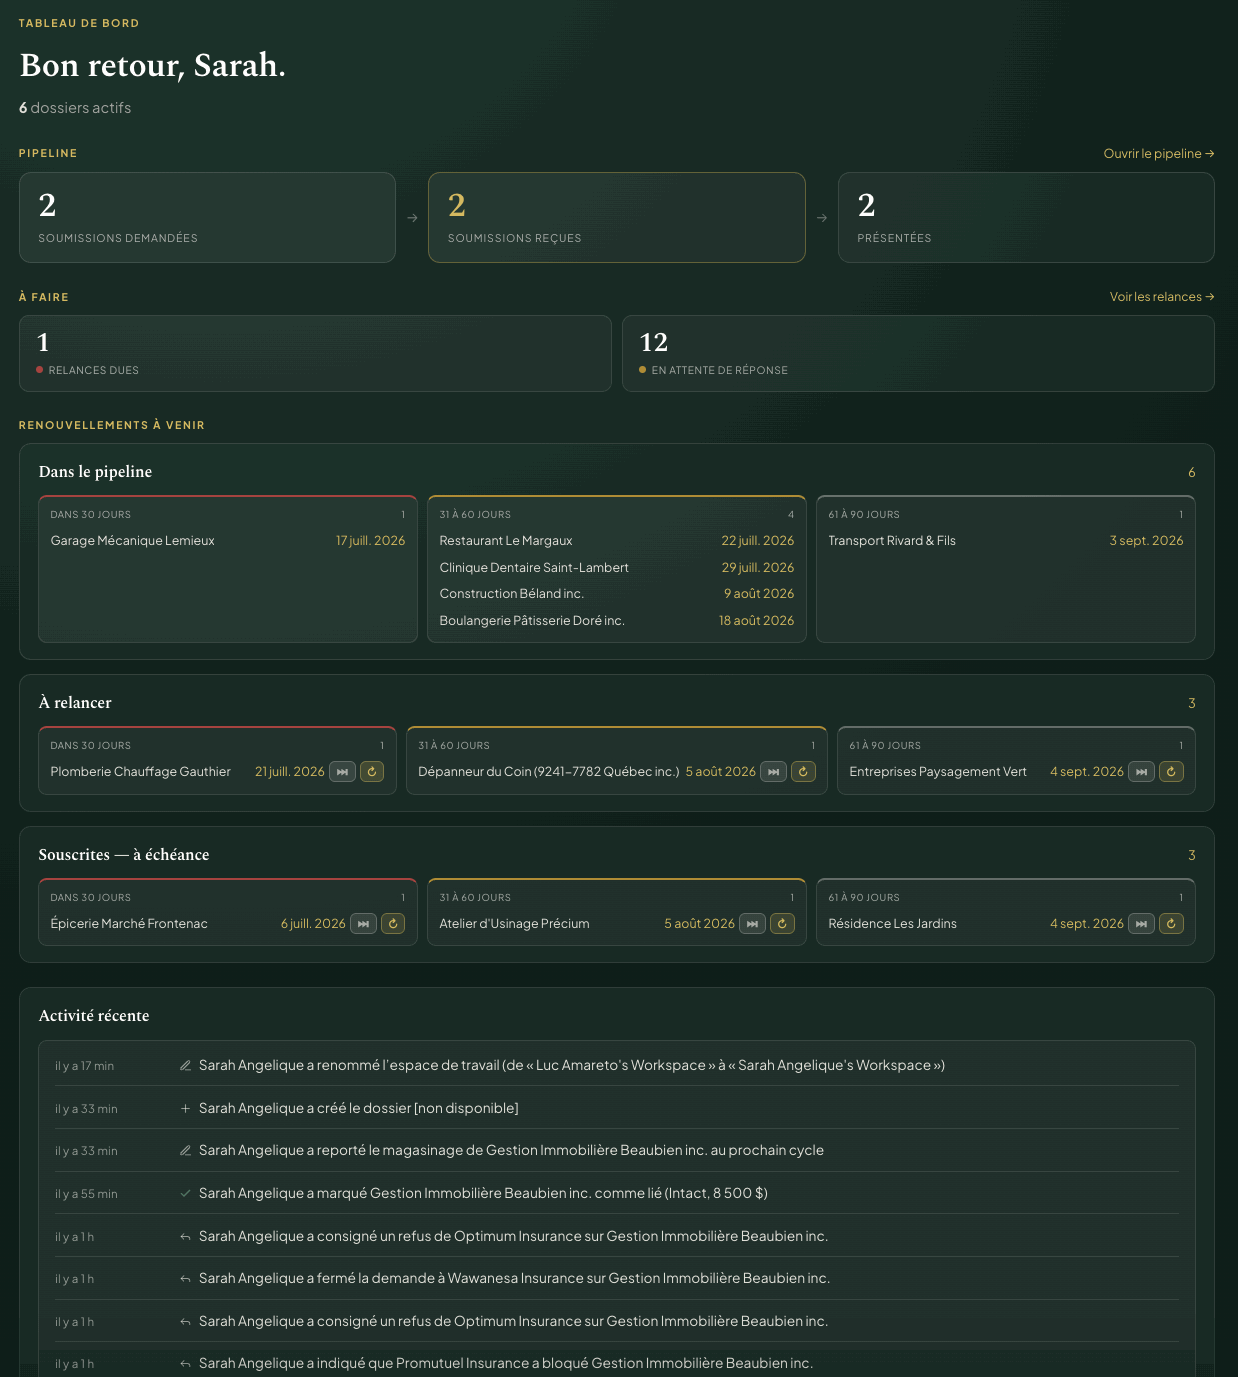Click the 6 dossiers actifs text
The height and width of the screenshot is (1377, 1238).
[75, 108]
